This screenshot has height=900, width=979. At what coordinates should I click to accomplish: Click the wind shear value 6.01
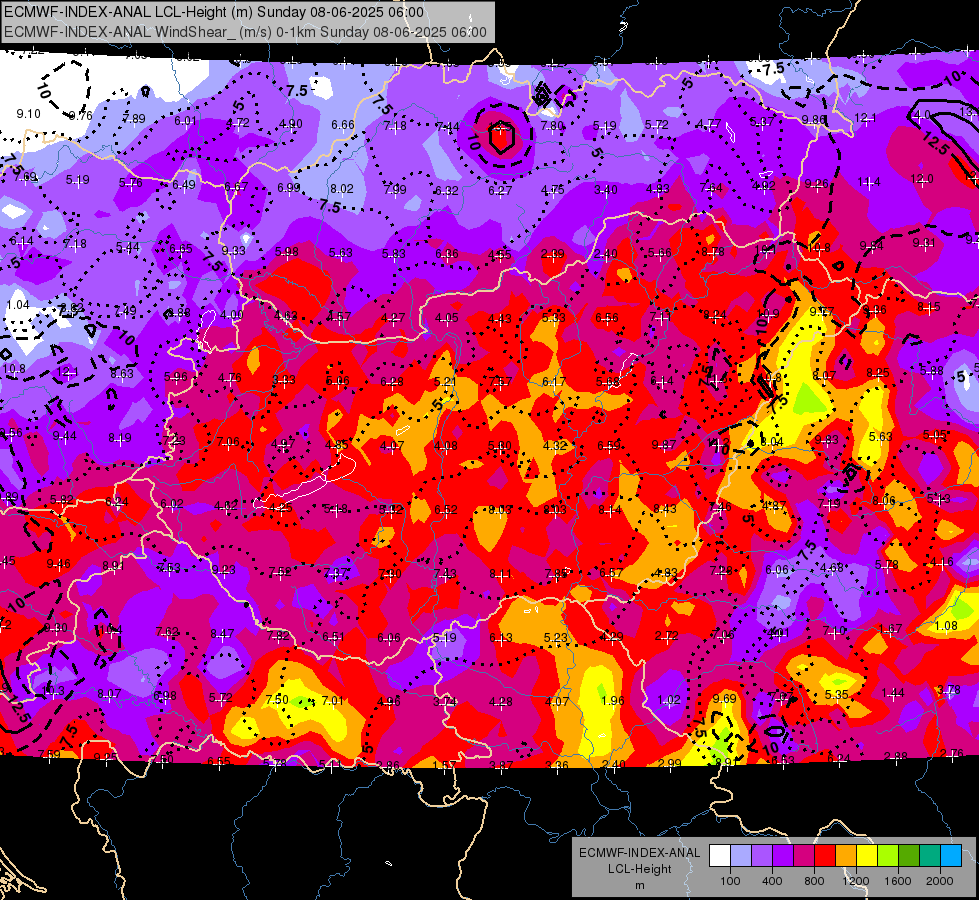(185, 121)
